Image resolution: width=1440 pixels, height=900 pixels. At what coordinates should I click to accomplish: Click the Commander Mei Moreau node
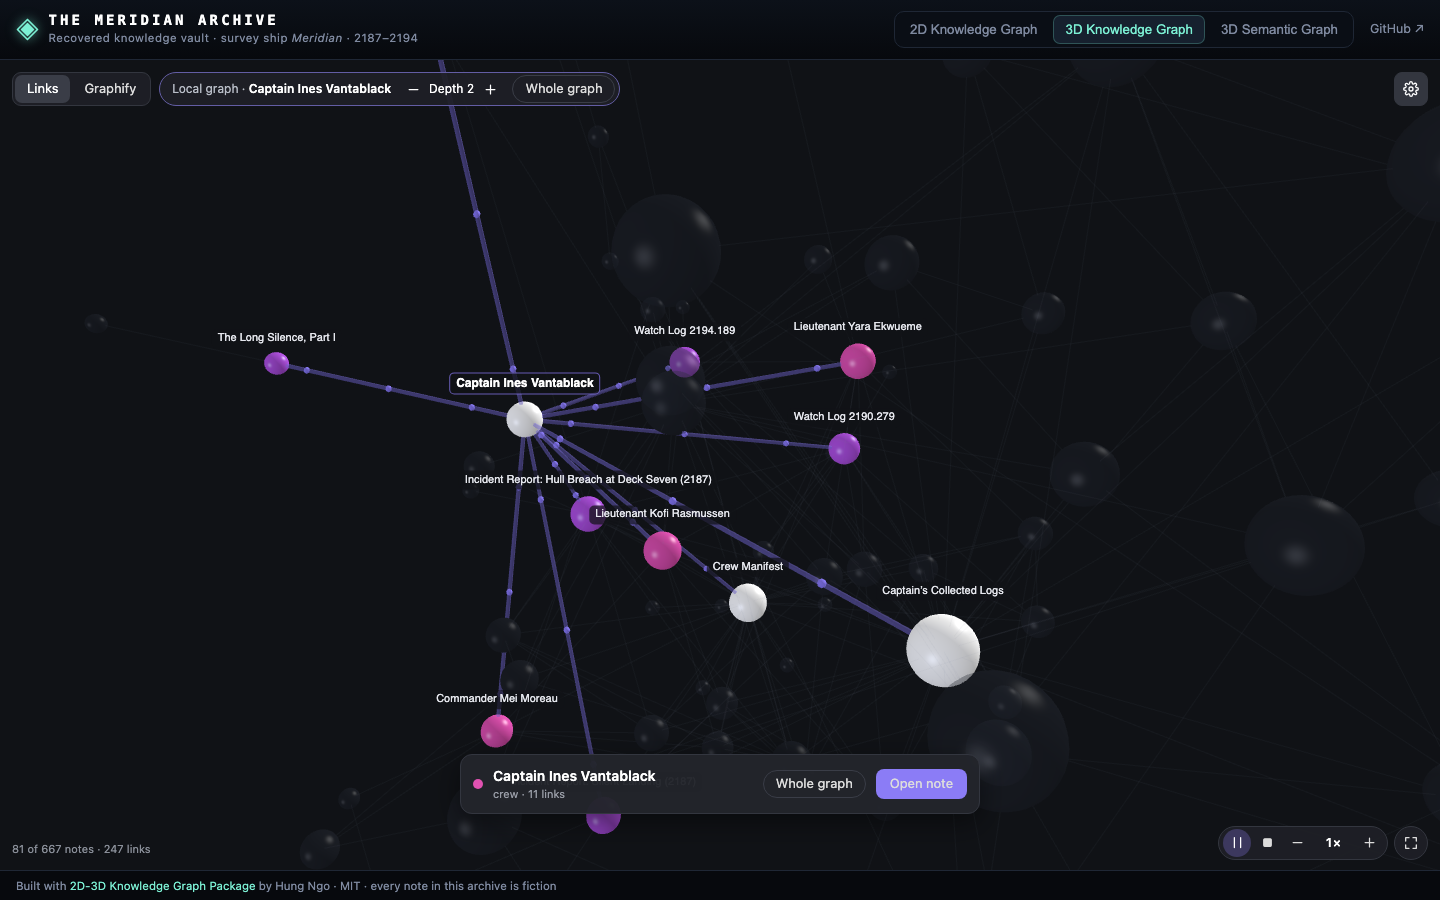497,731
